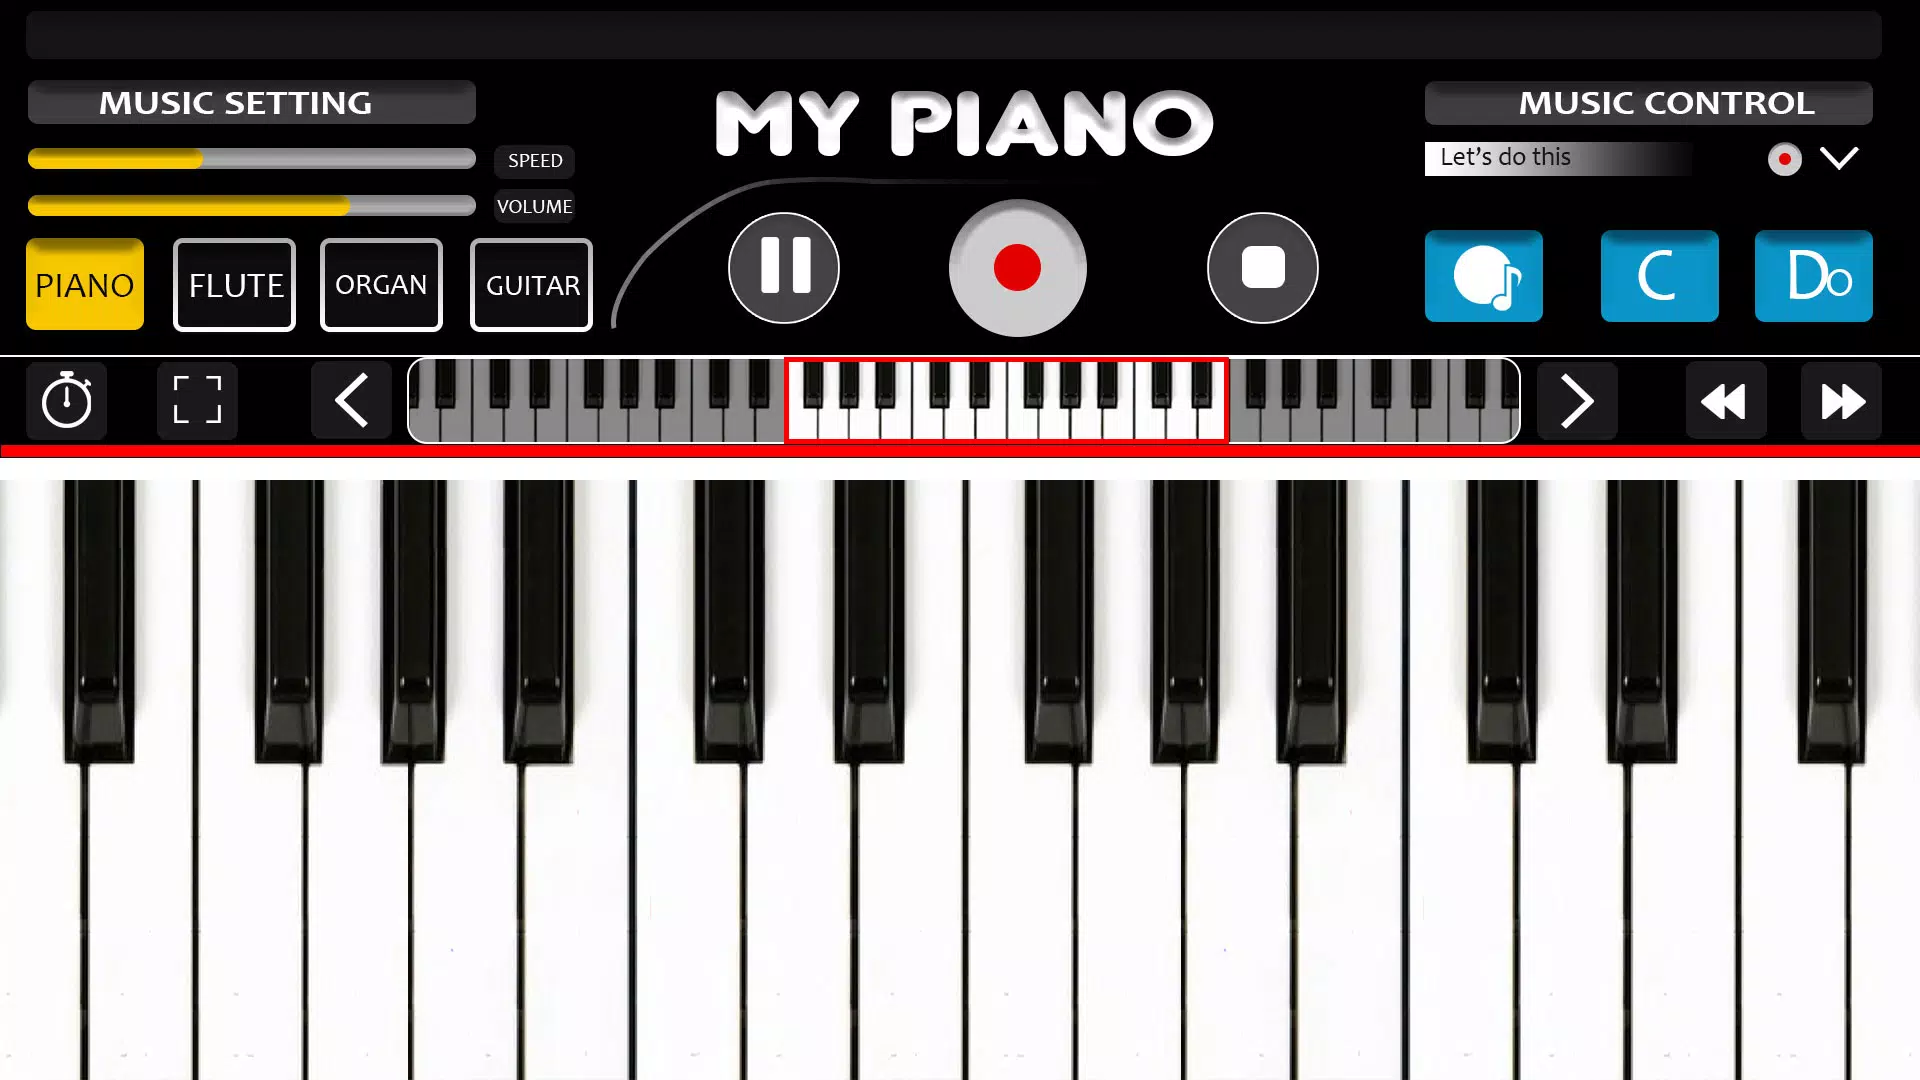Select the PIANO instrument mode

pos(84,285)
